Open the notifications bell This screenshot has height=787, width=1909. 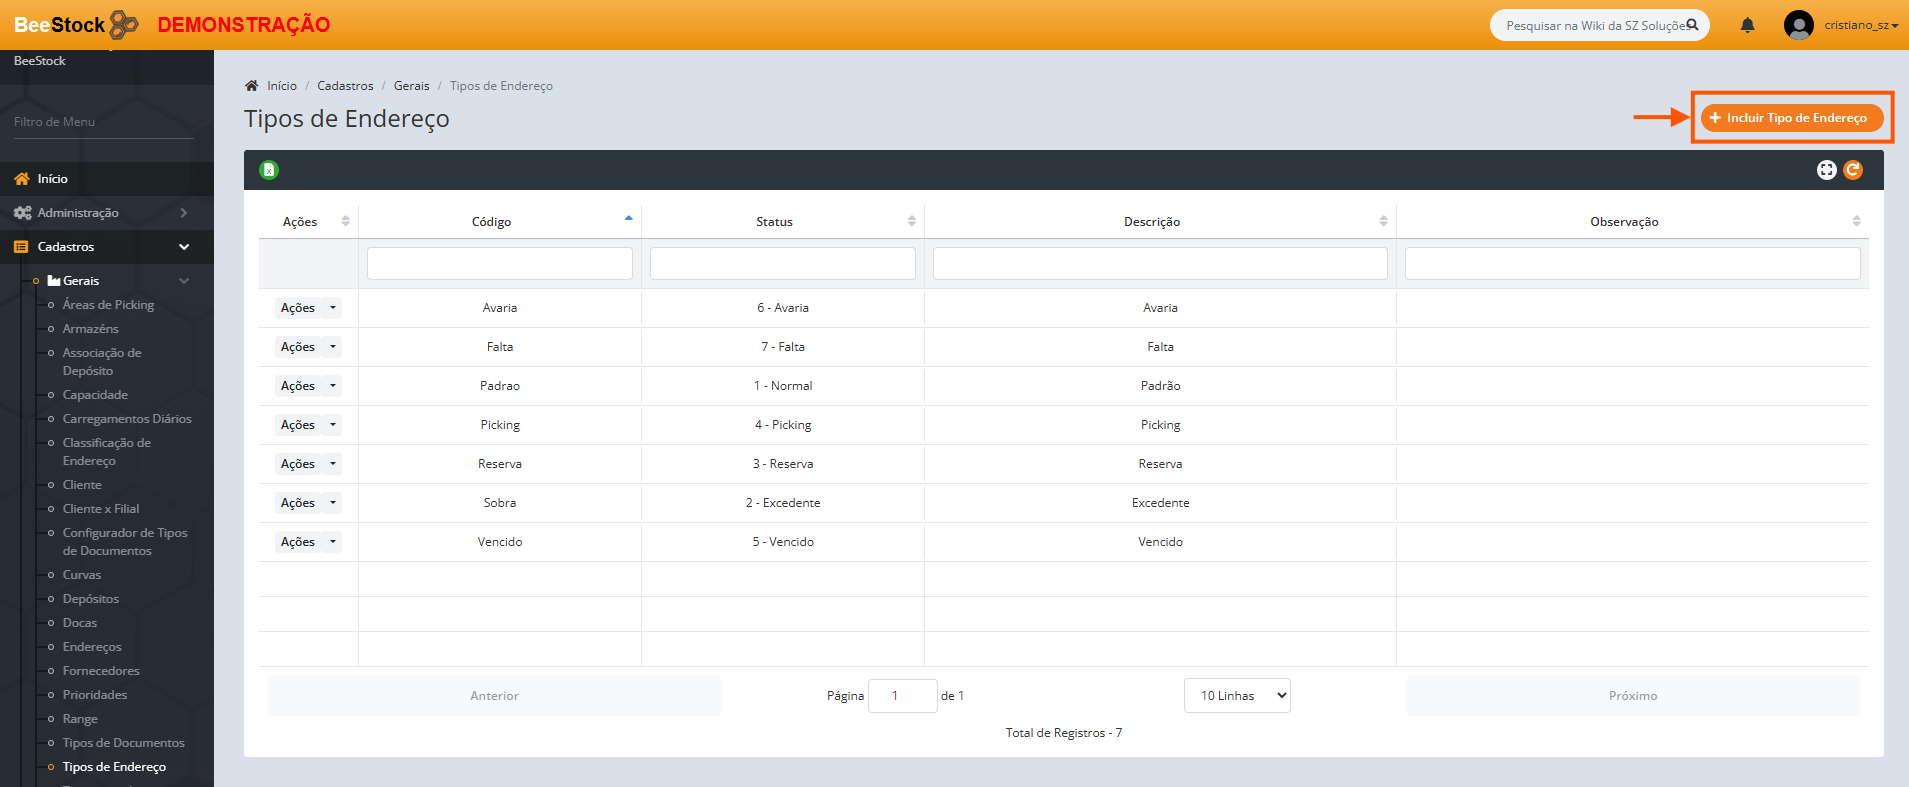pyautogui.click(x=1747, y=25)
